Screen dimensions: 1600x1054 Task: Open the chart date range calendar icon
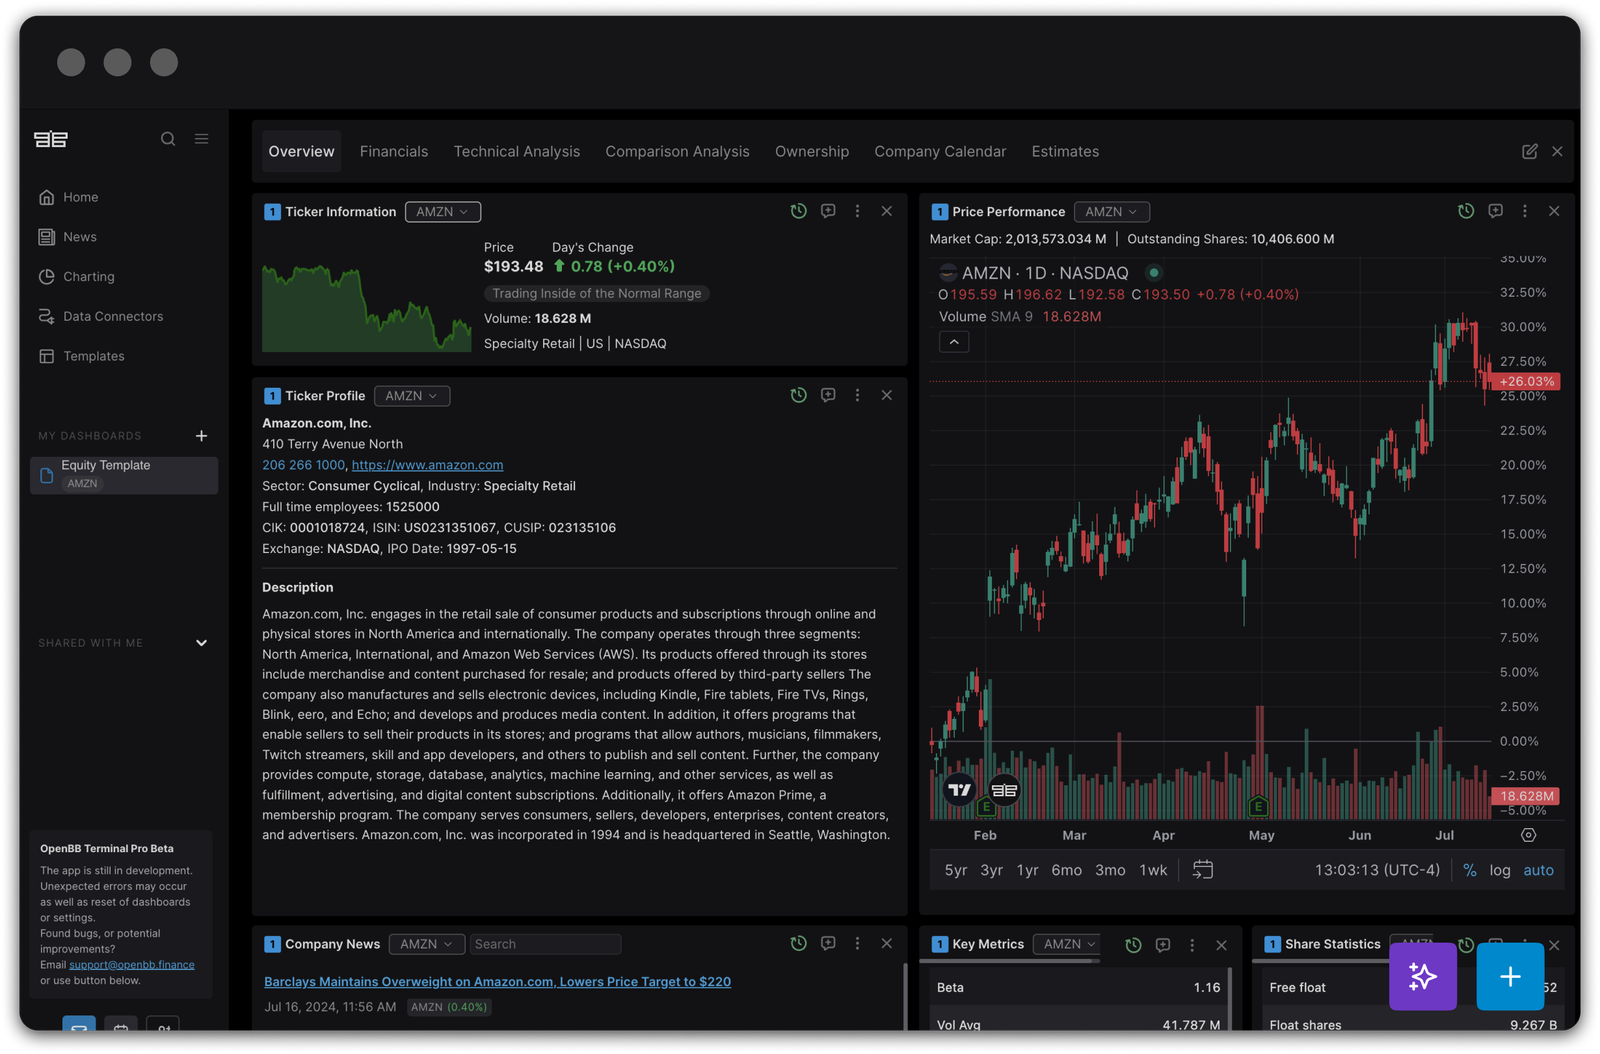pyautogui.click(x=1203, y=870)
